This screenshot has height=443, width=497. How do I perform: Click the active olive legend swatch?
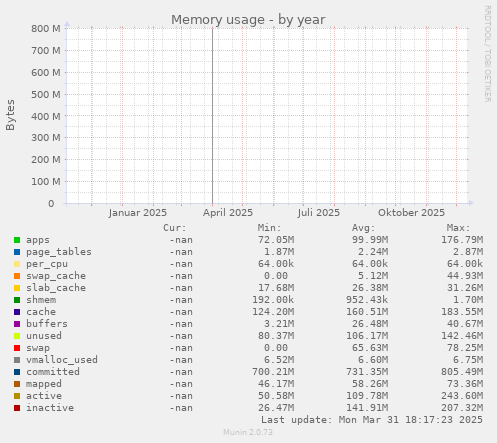click(17, 396)
